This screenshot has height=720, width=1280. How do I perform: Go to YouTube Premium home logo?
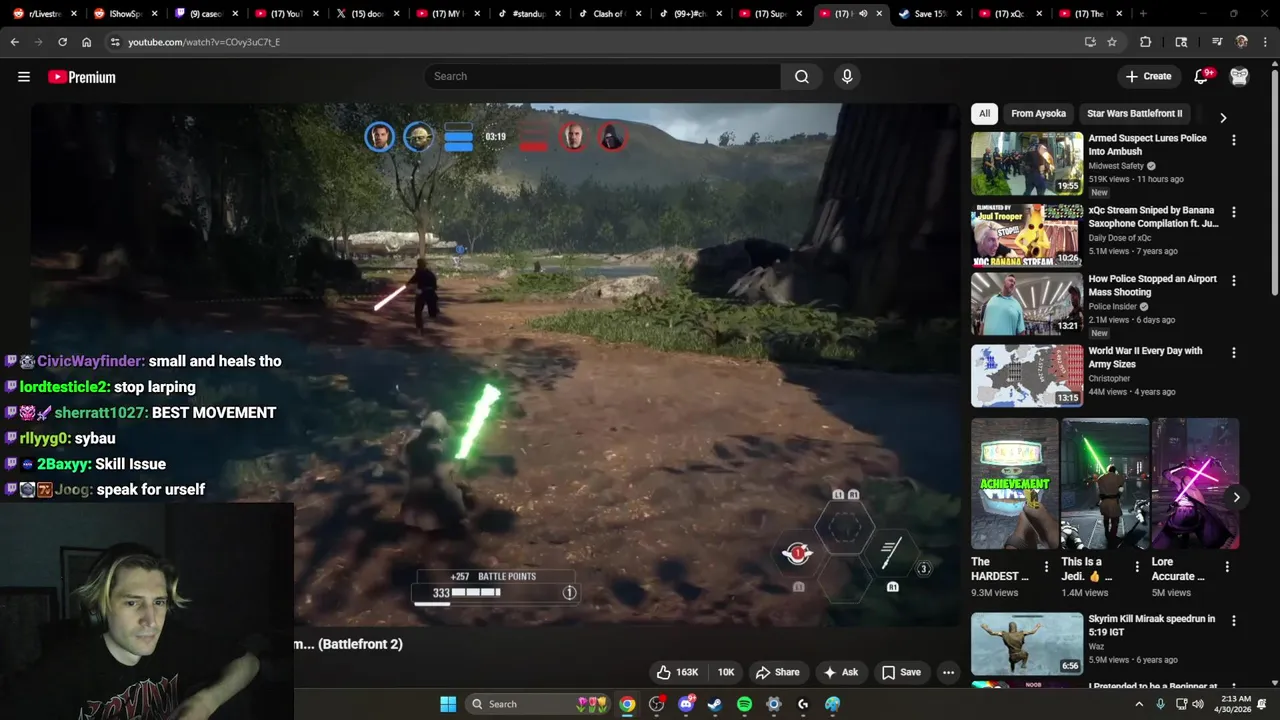82,77
